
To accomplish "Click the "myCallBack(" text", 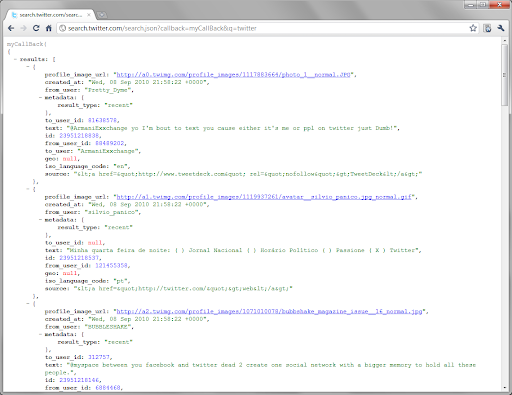I will point(27,44).
